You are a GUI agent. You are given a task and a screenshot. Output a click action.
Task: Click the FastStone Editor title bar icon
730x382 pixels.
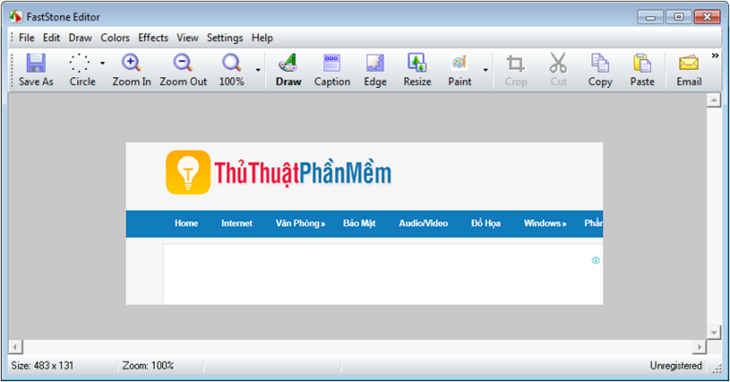coord(16,17)
